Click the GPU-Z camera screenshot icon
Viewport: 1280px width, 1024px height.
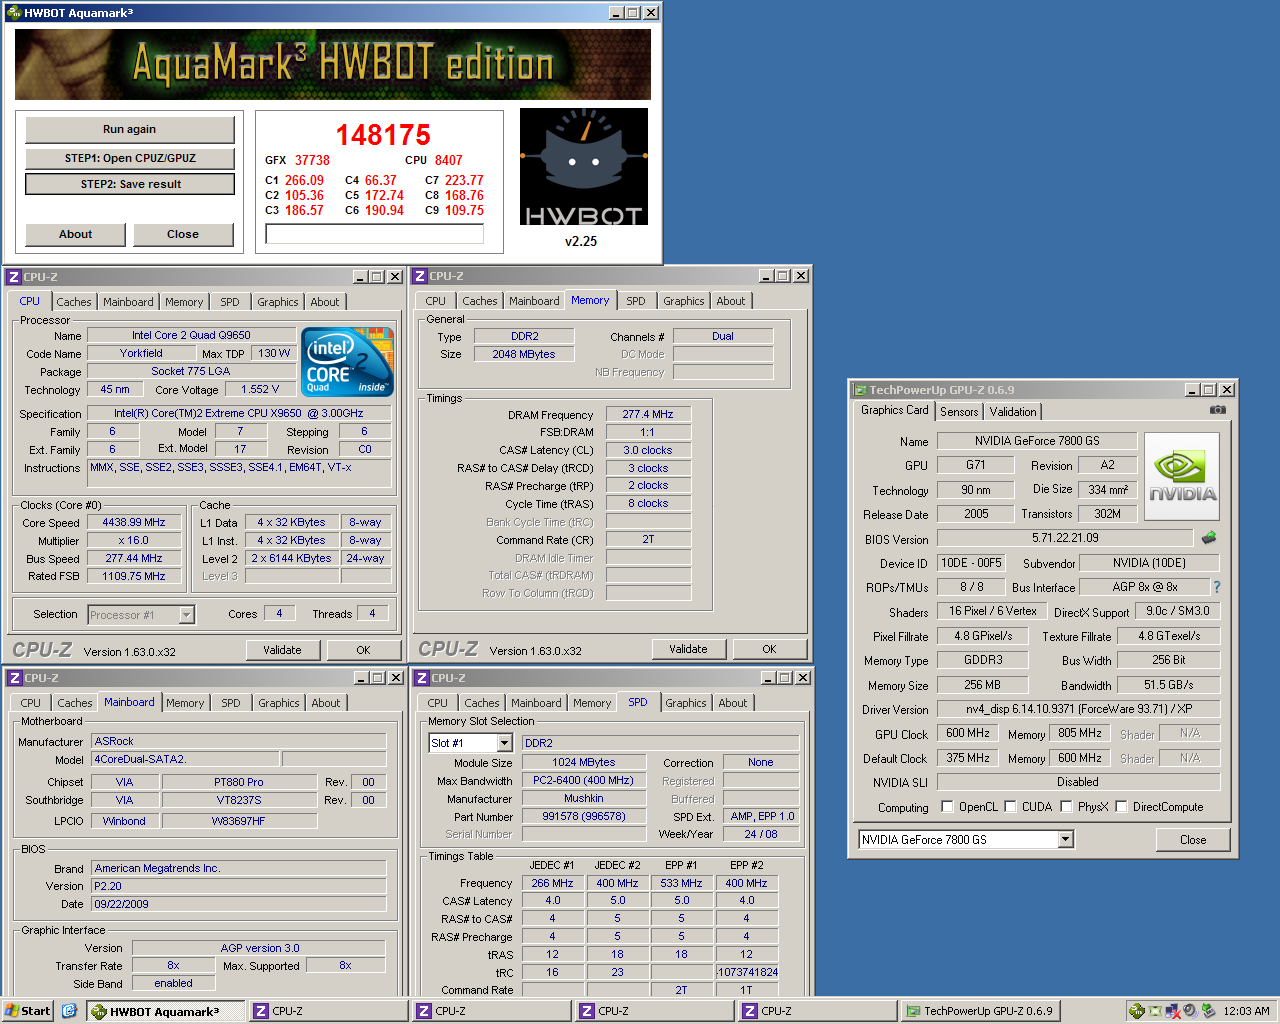click(1217, 410)
